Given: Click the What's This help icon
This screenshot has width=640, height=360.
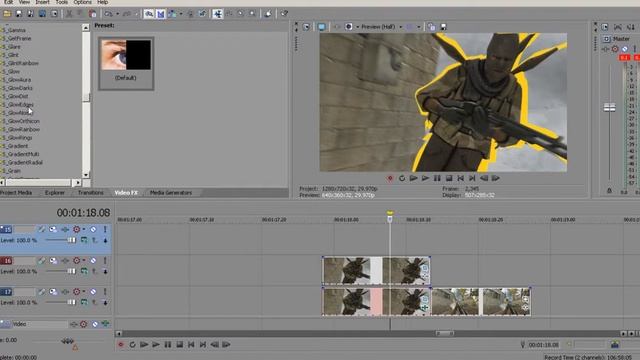Looking at the screenshot, I should point(284,14).
